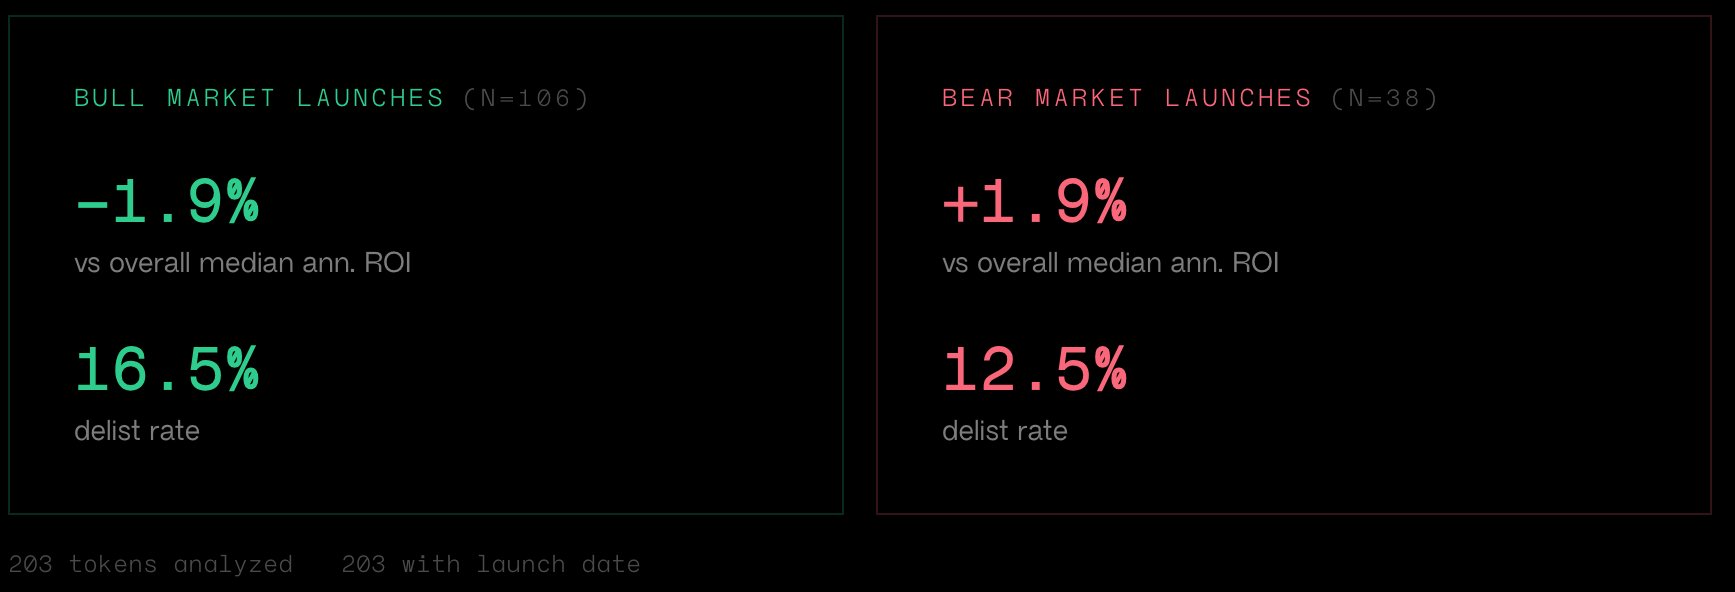Image resolution: width=1735 pixels, height=592 pixels.
Task: Select "delist rate" label under 16.5%
Action: (x=137, y=431)
